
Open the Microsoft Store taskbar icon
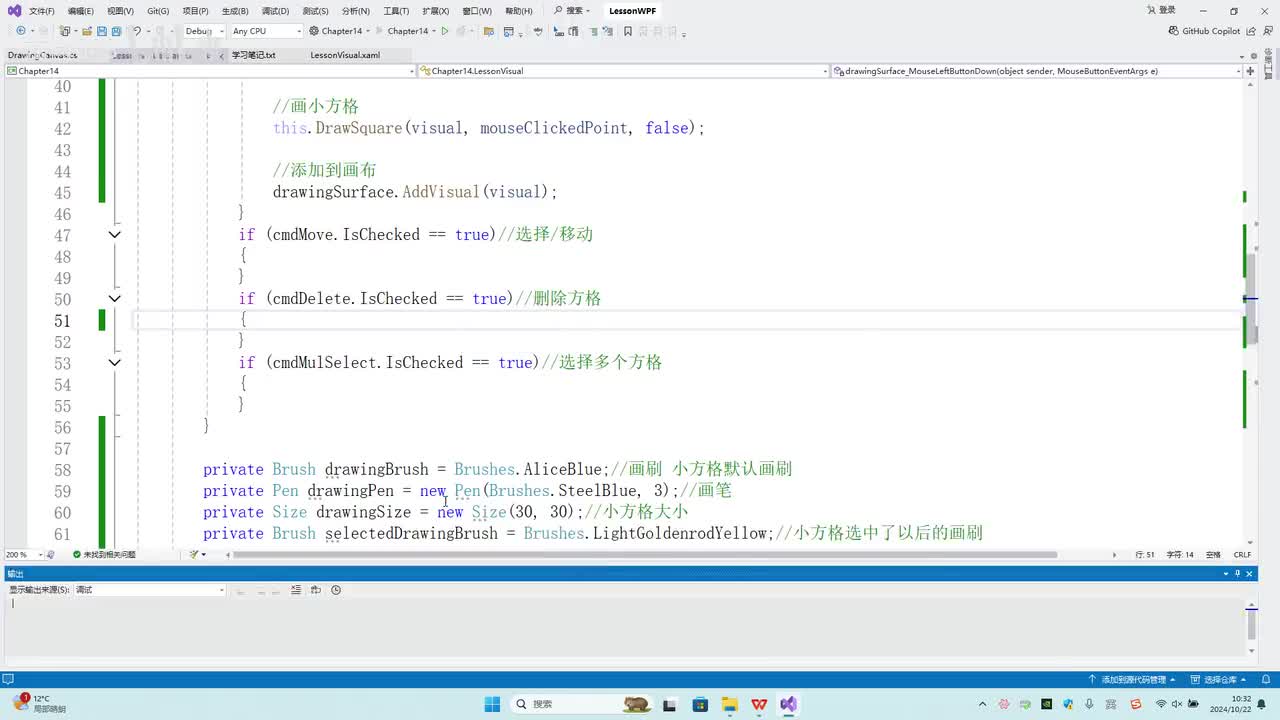[700, 704]
